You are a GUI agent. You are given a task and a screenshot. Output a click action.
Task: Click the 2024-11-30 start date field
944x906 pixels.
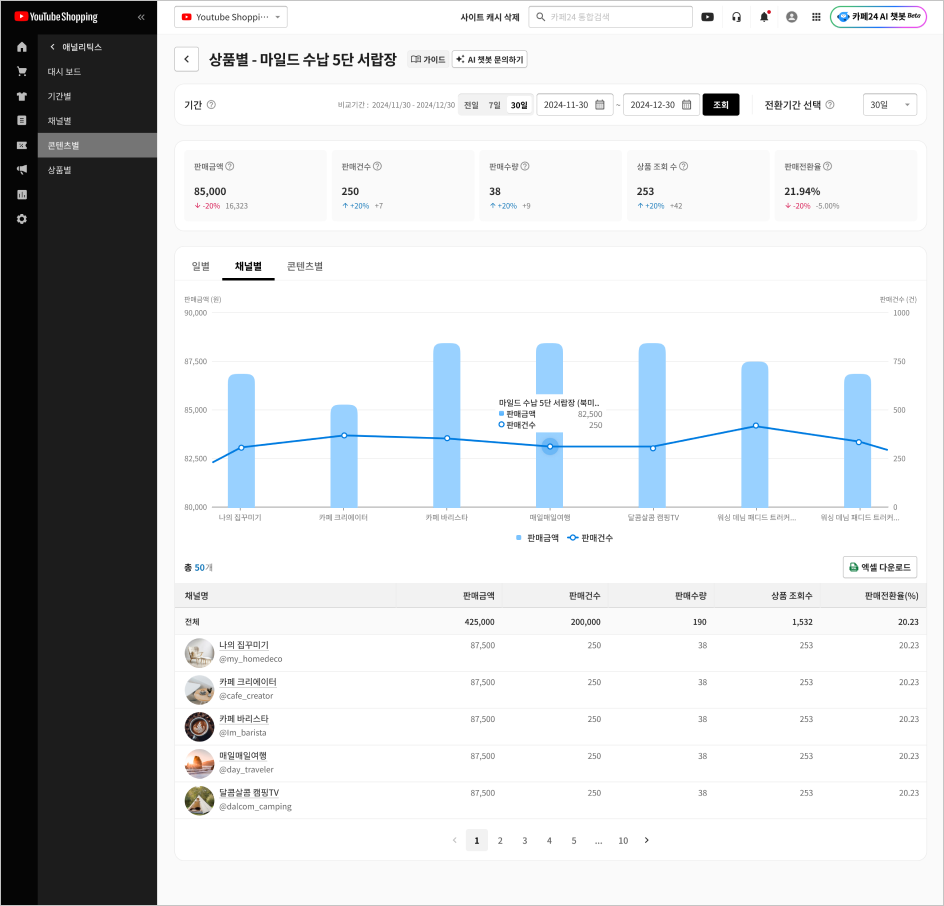coord(574,105)
